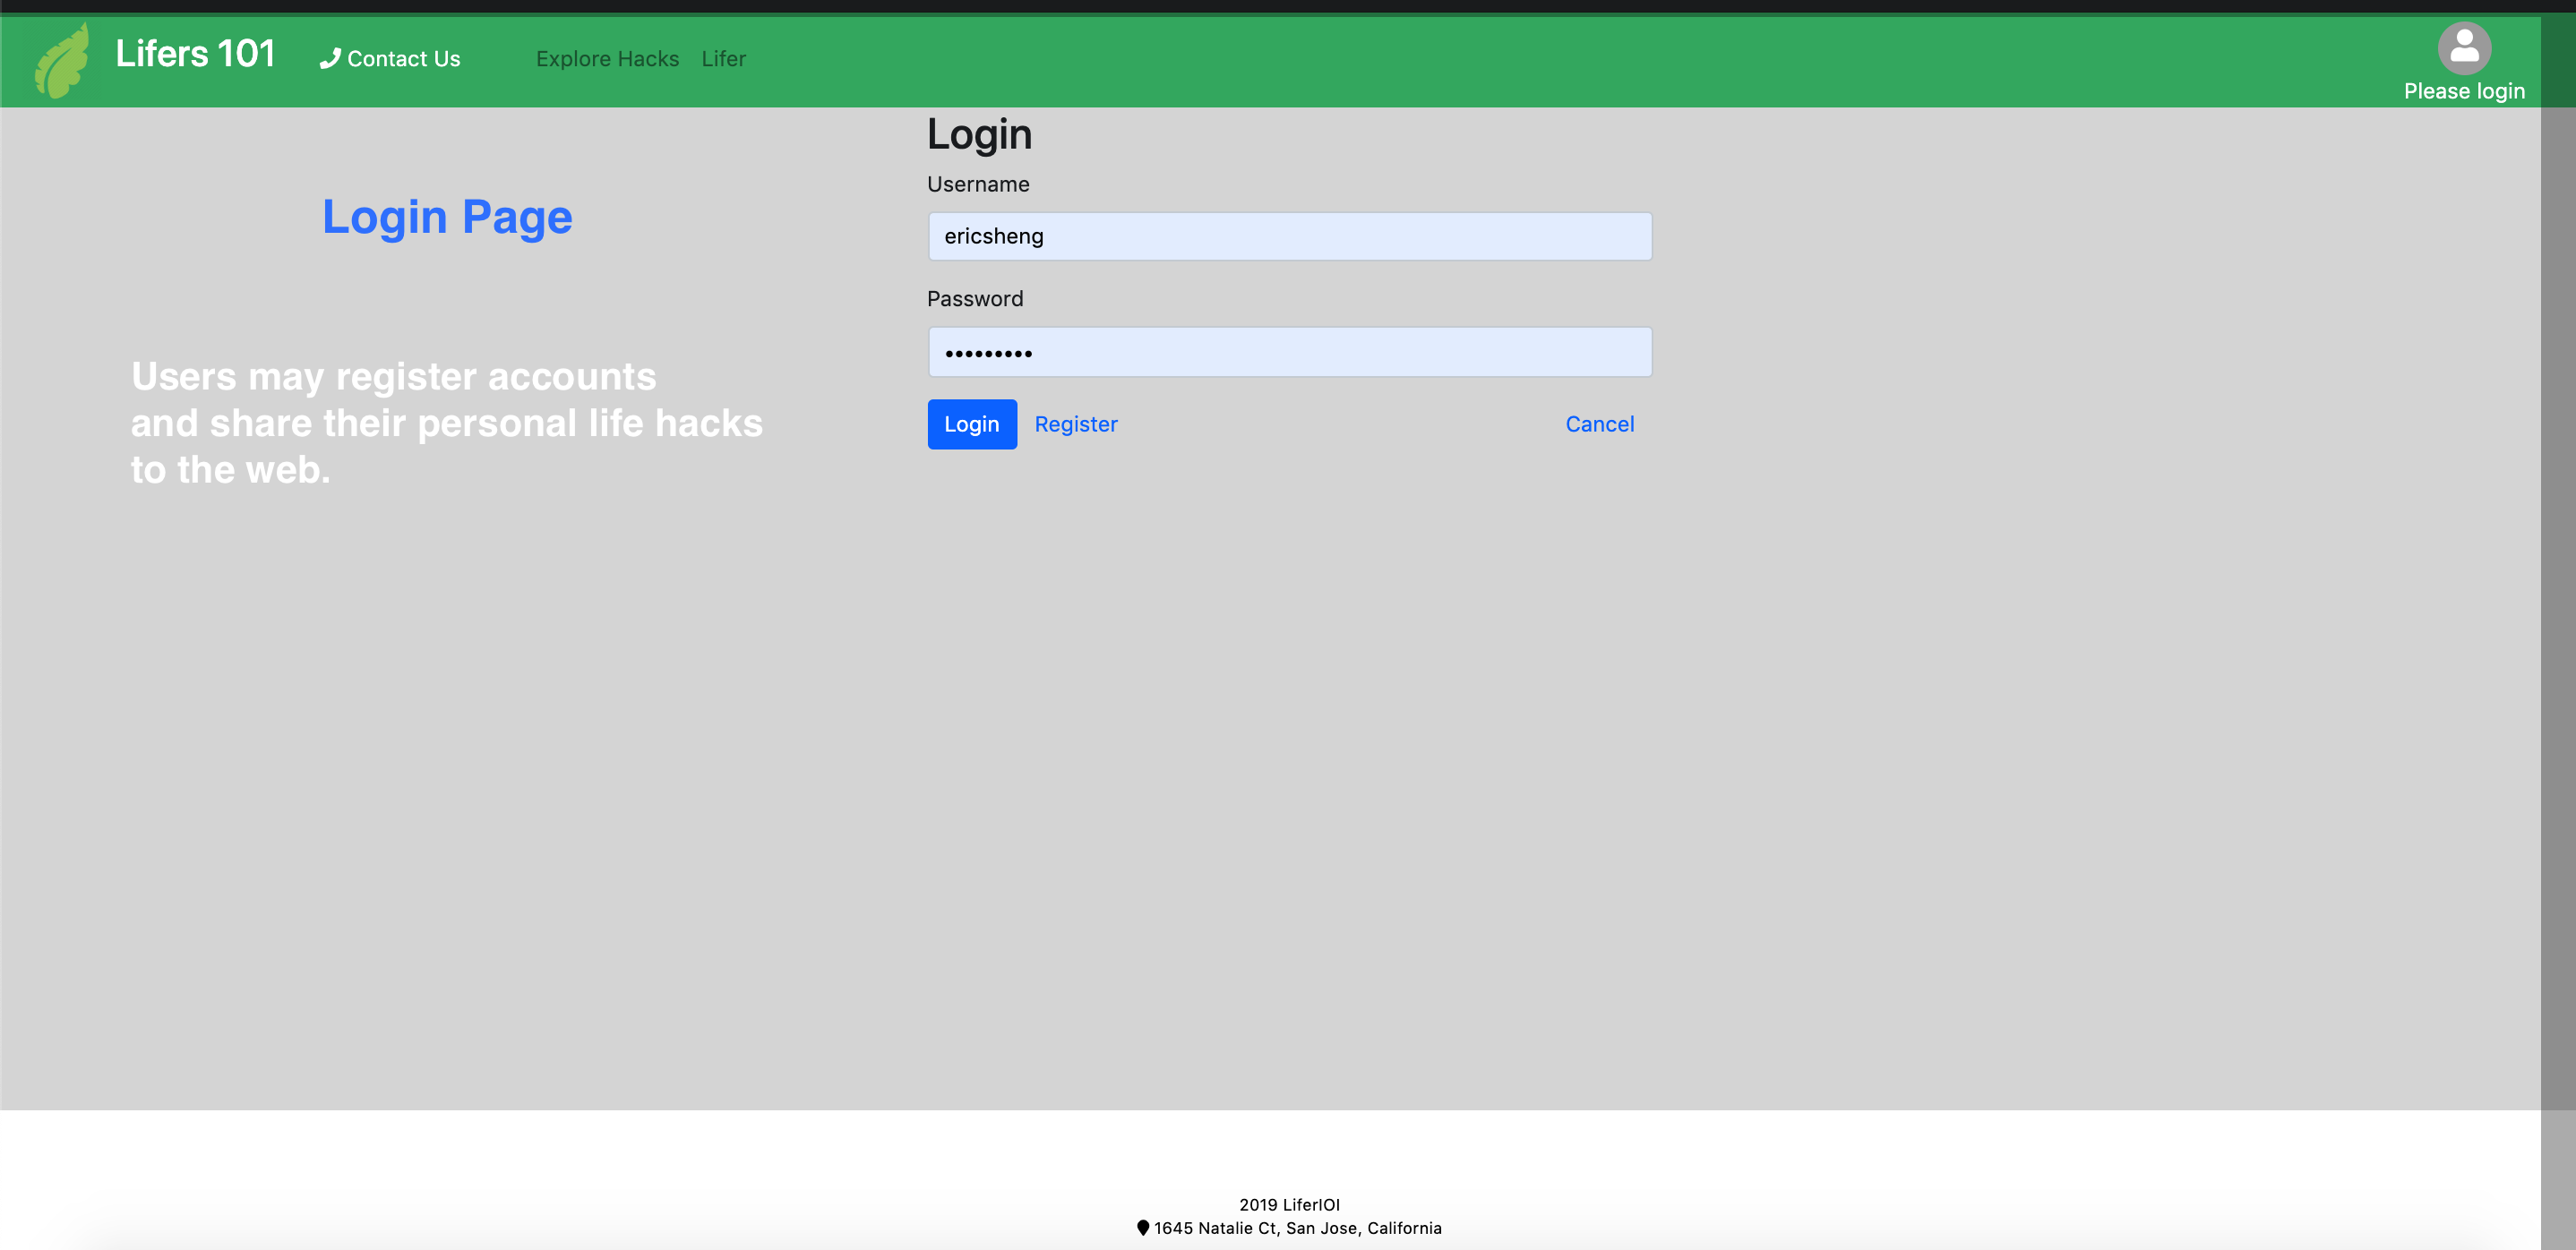Click the green leaf logo icon
The image size is (2576, 1250).
[x=63, y=62]
